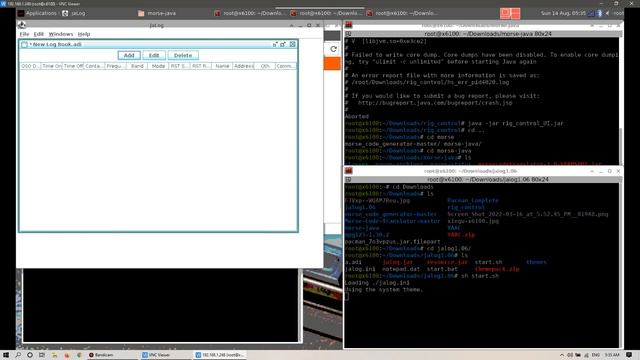This screenshot has width=640, height=360.
Task: Click the Time On column header
Action: pyautogui.click(x=51, y=66)
